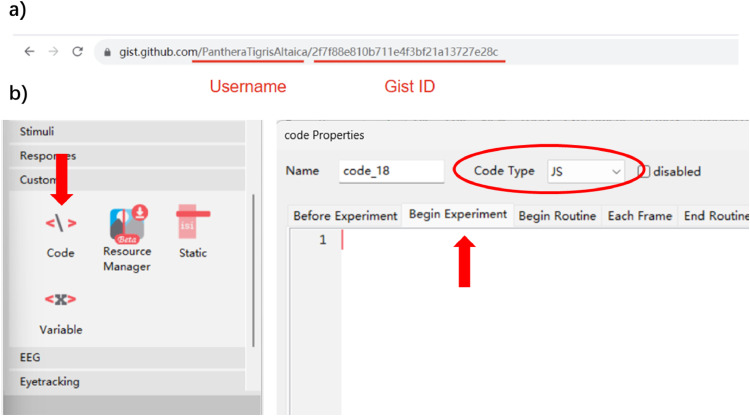Open the Each Frame tab

pos(640,216)
